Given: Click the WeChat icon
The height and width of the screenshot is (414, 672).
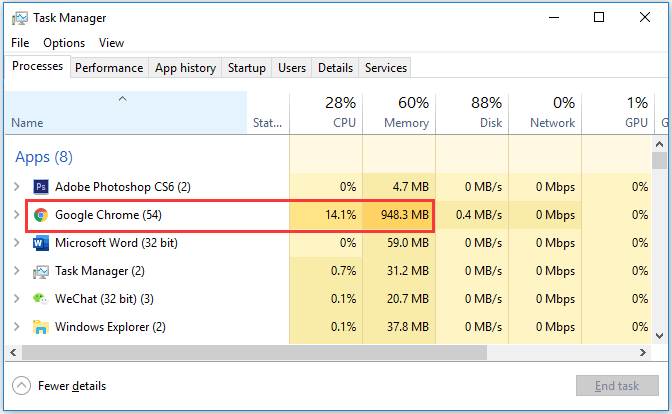Looking at the screenshot, I should click(x=41, y=299).
